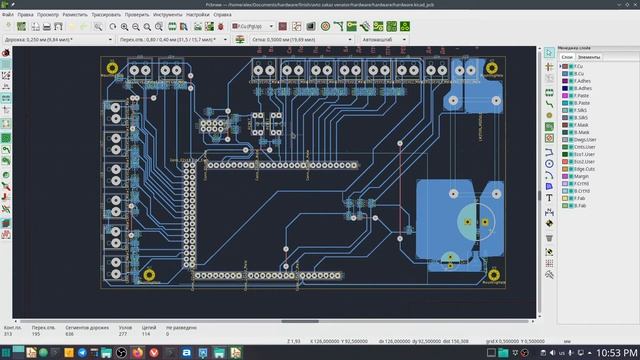Select the delete items trash tool
640x360 pixels.
click(549, 238)
